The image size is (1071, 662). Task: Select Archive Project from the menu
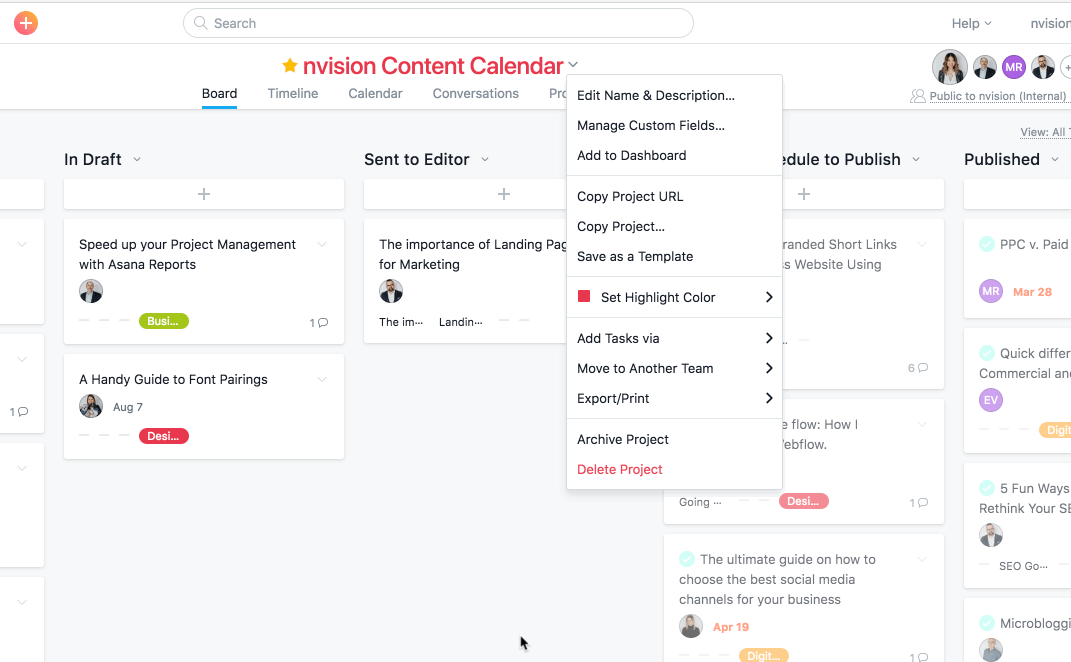623,439
